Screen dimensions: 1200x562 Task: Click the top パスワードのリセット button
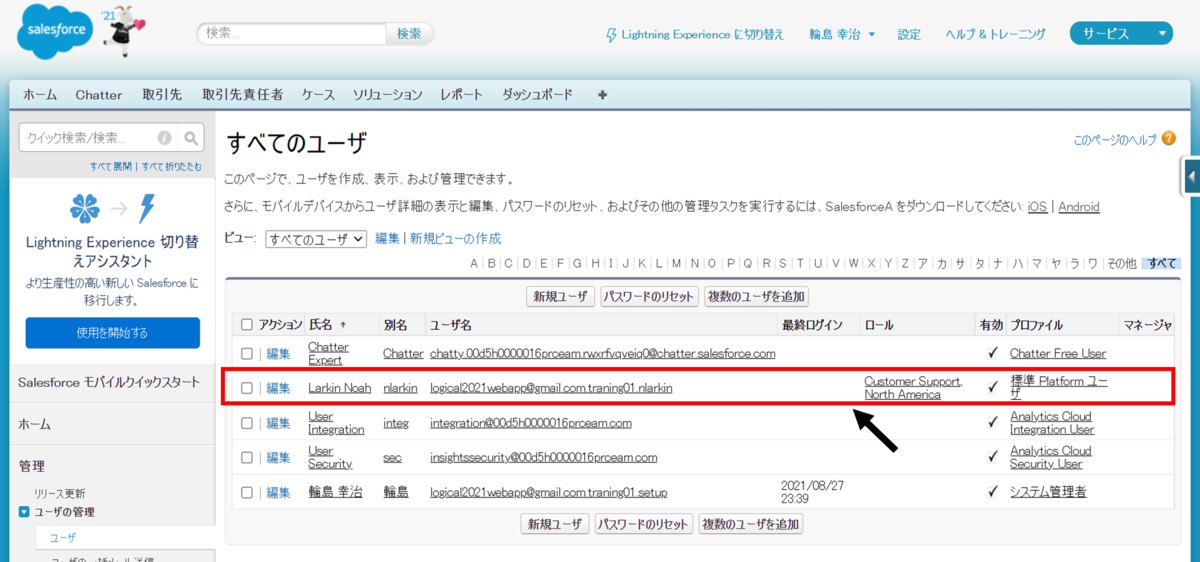coord(649,297)
